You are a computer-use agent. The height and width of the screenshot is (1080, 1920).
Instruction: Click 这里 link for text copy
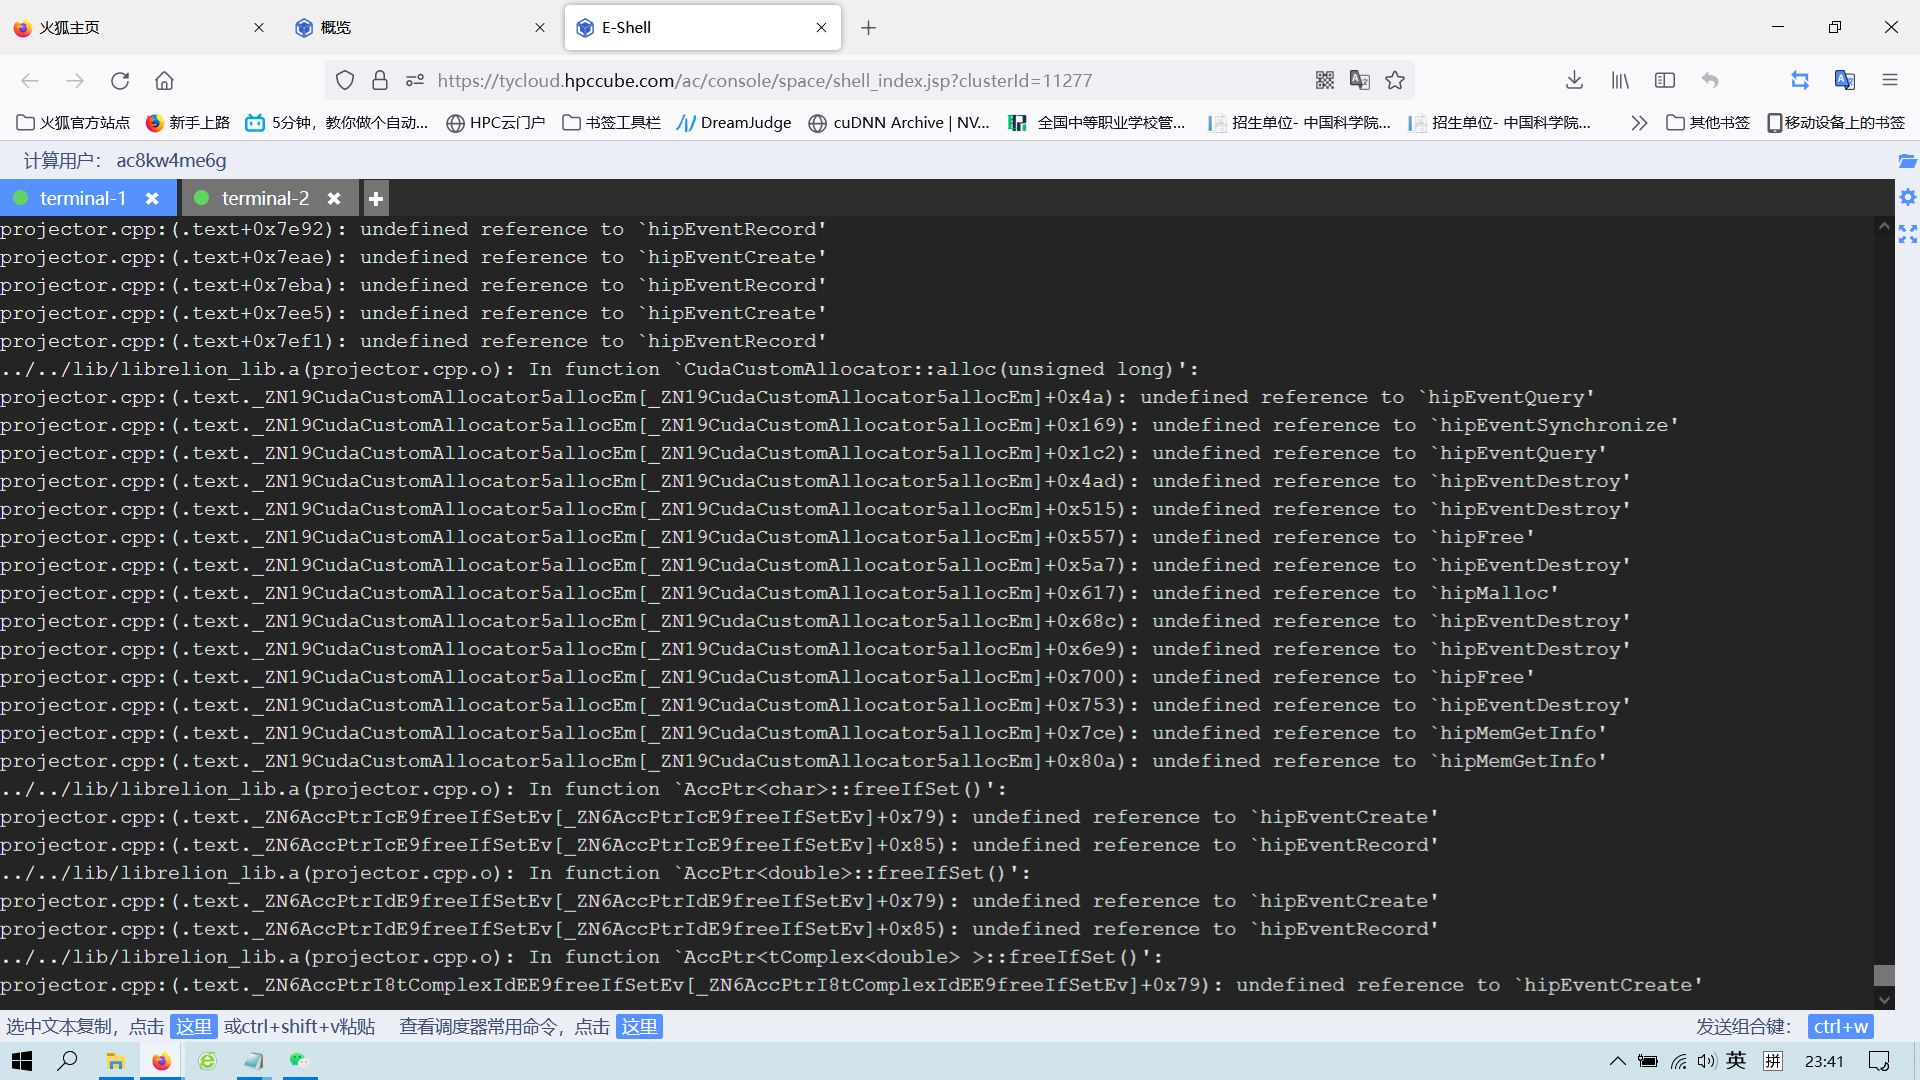(x=193, y=1027)
